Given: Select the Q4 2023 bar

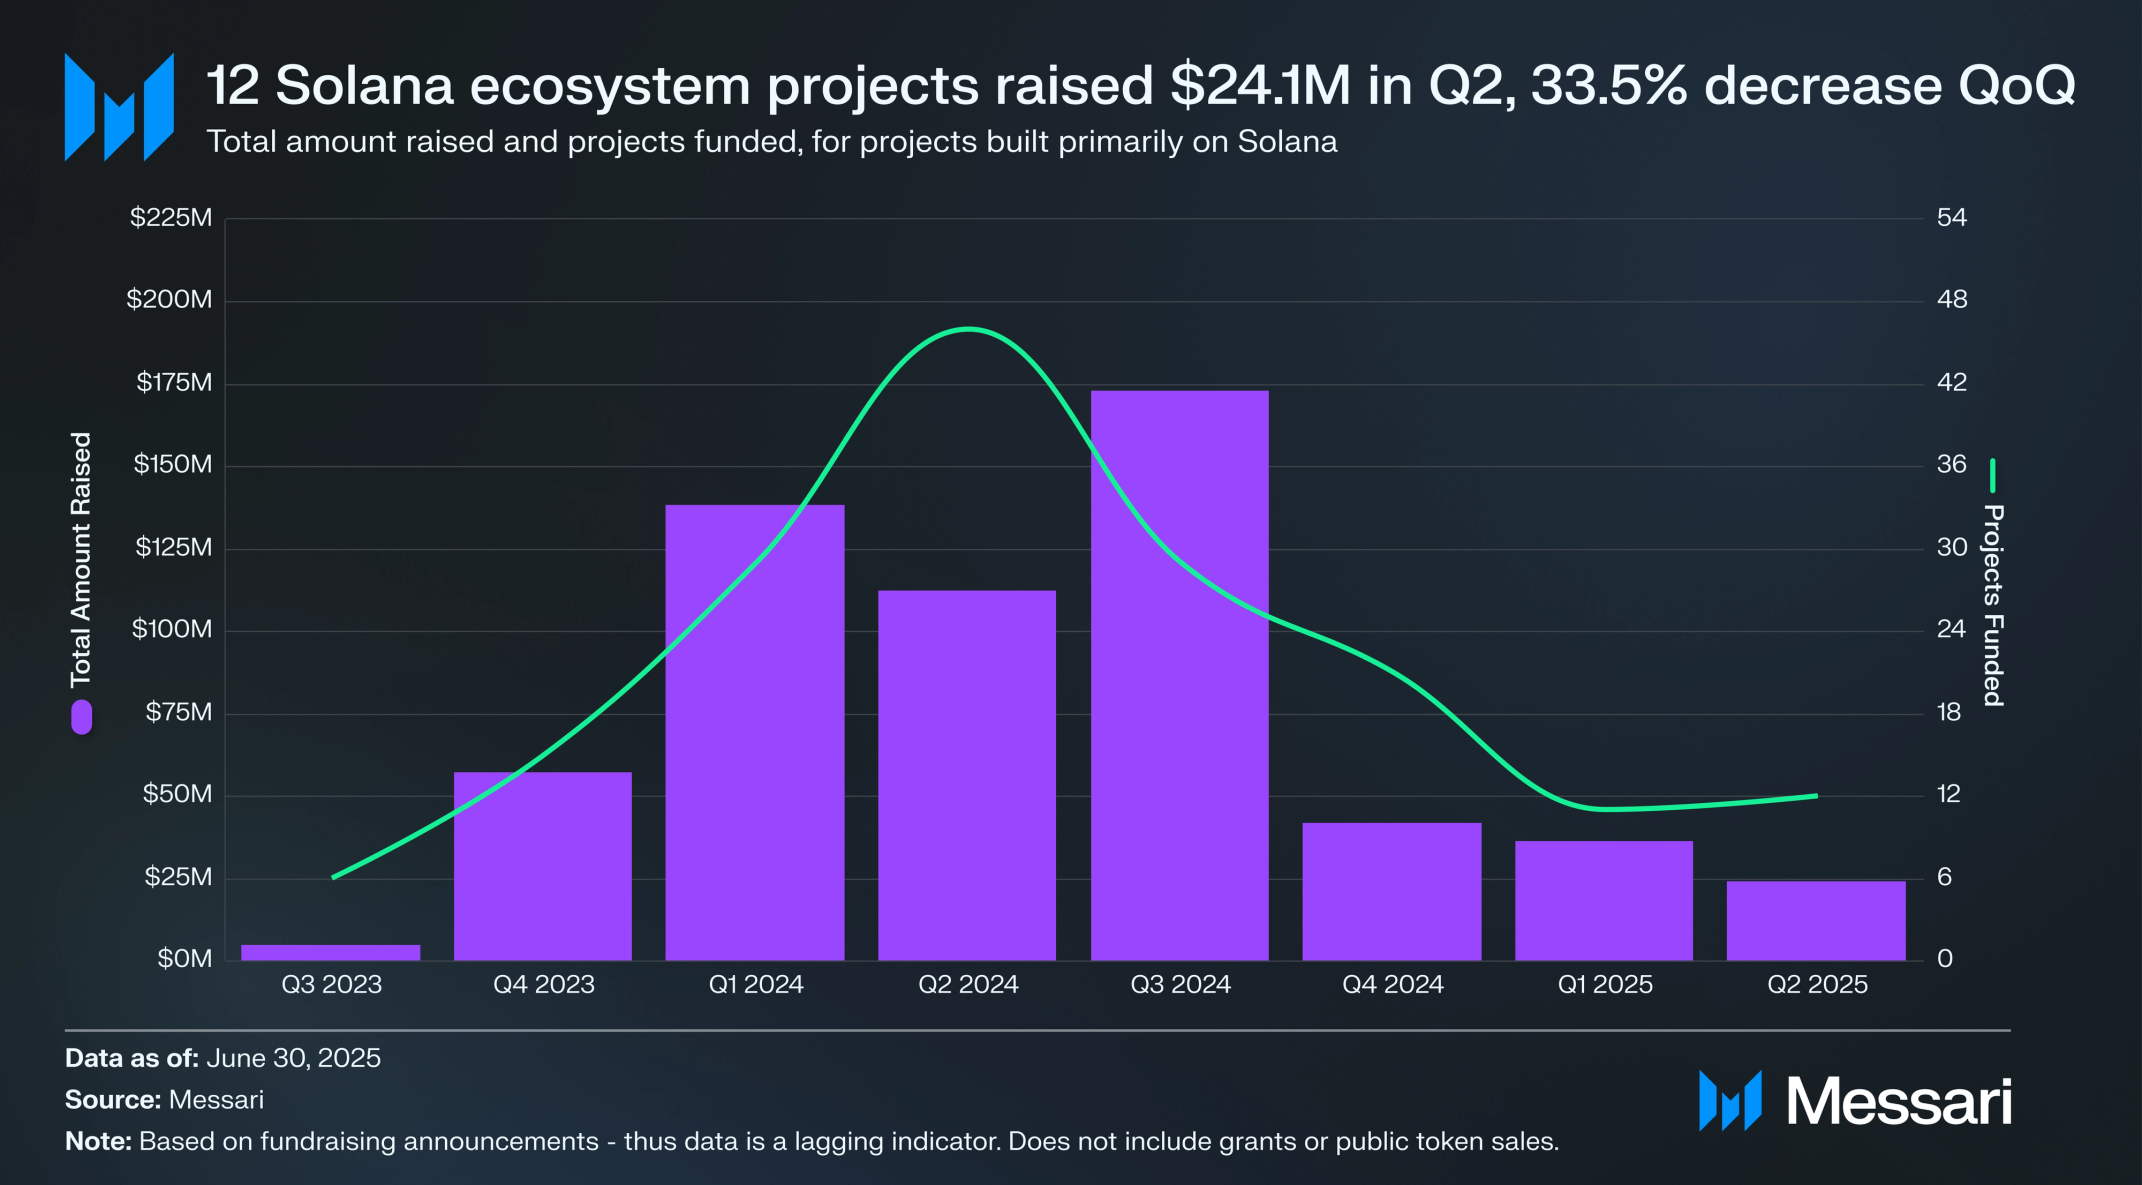Looking at the screenshot, I should (x=543, y=866).
